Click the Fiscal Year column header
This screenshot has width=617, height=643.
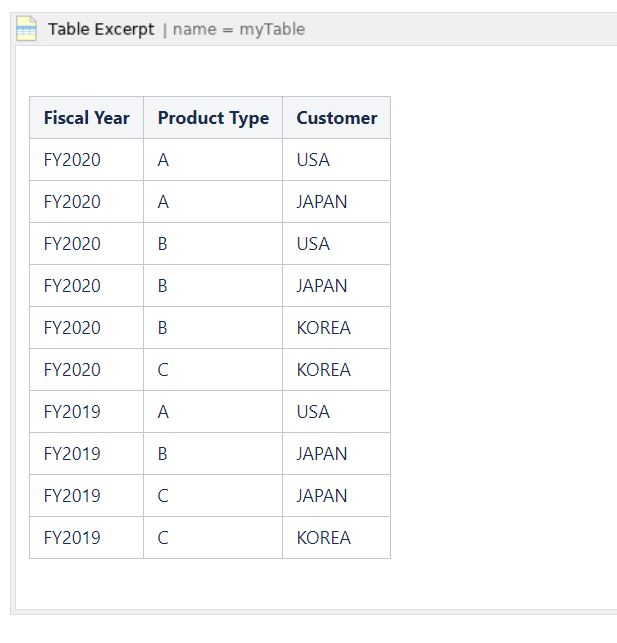(87, 118)
